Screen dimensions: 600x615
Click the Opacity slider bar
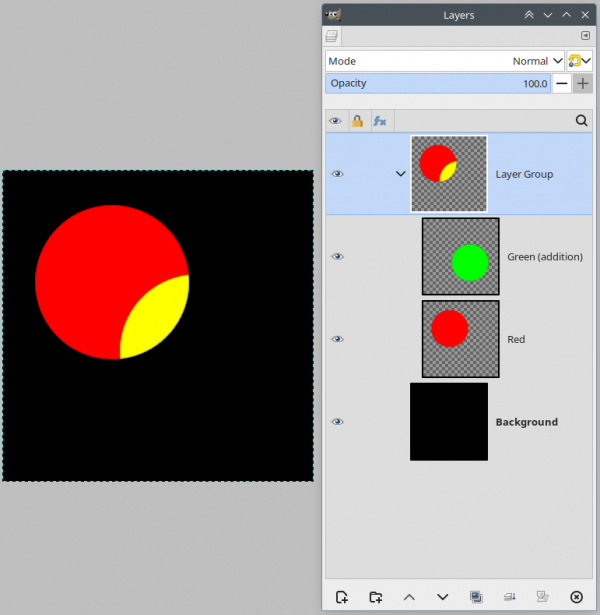438,84
